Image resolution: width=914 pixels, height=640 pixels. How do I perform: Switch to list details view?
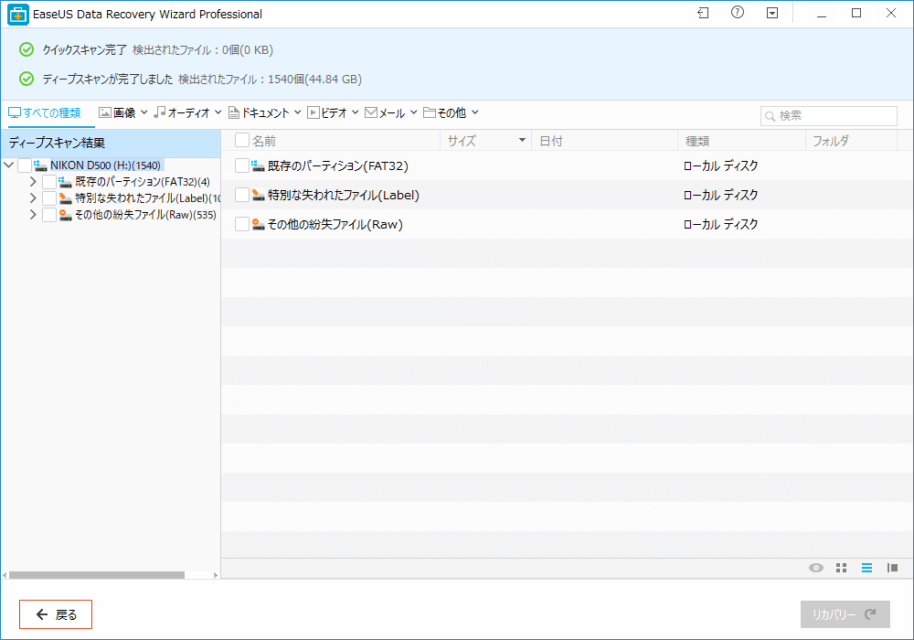pyautogui.click(x=867, y=568)
